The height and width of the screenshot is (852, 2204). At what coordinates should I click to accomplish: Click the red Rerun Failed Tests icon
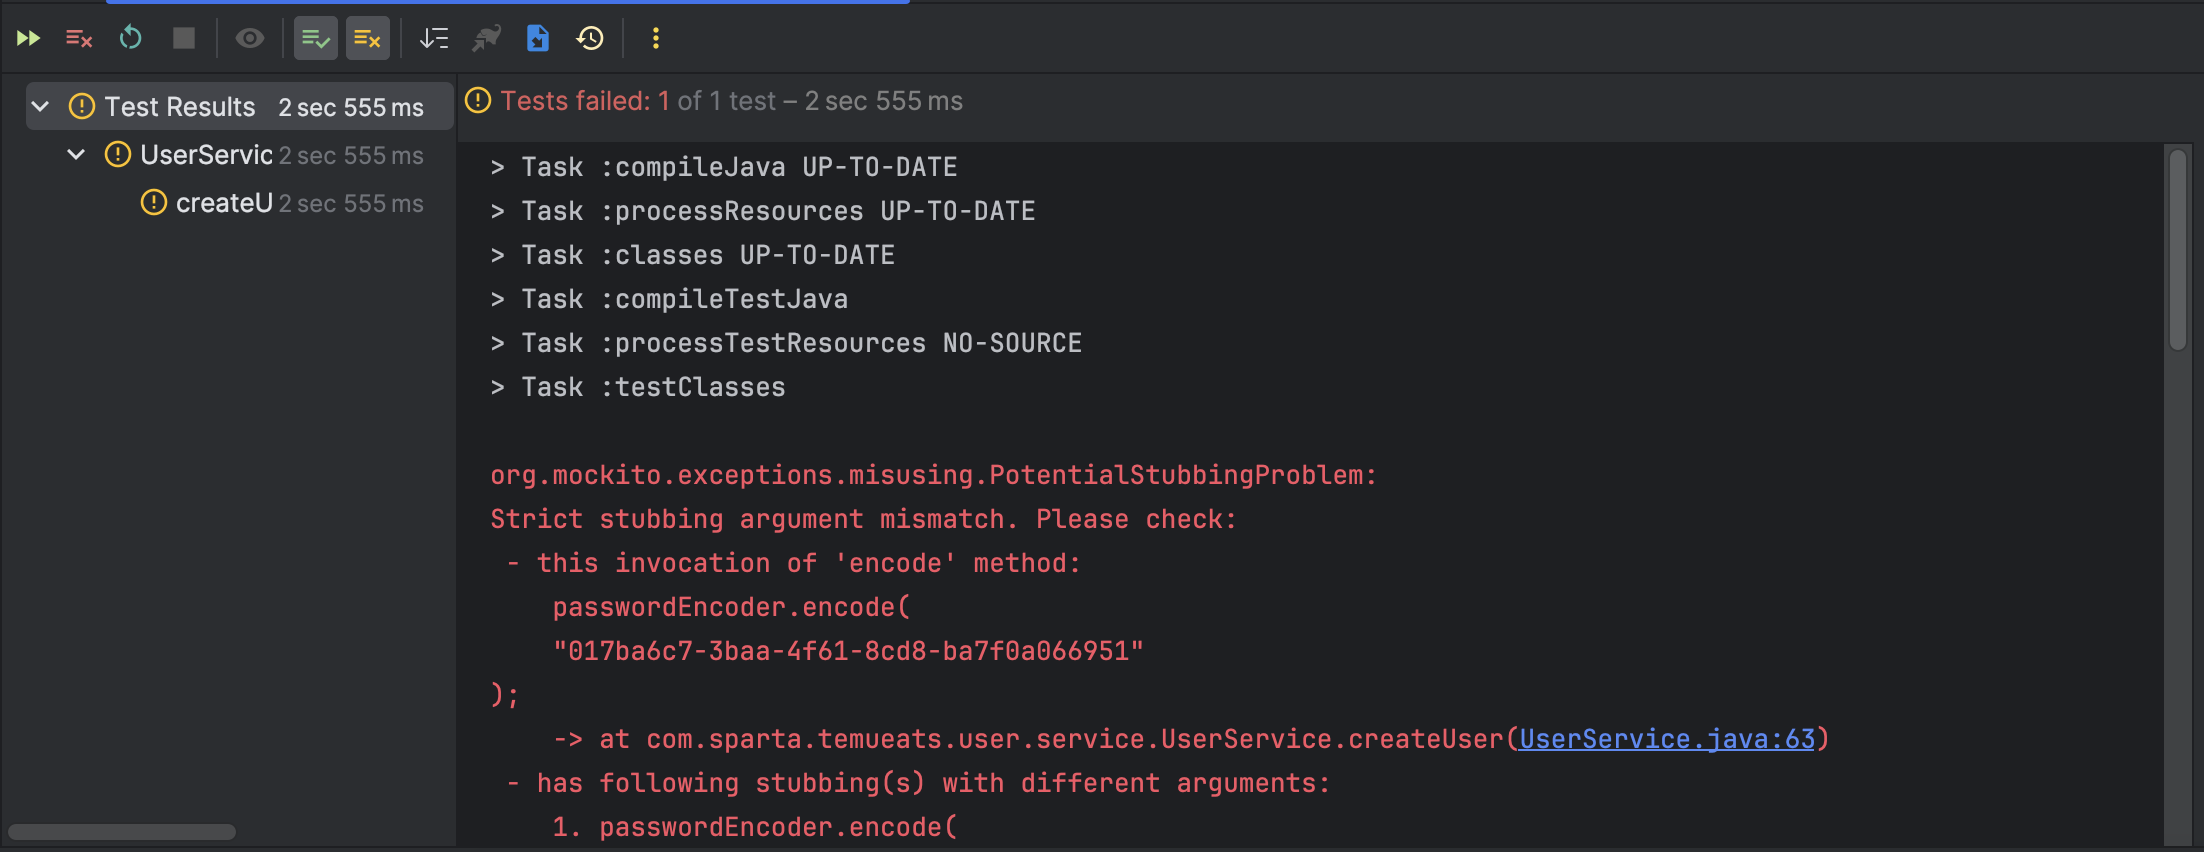tap(79, 39)
